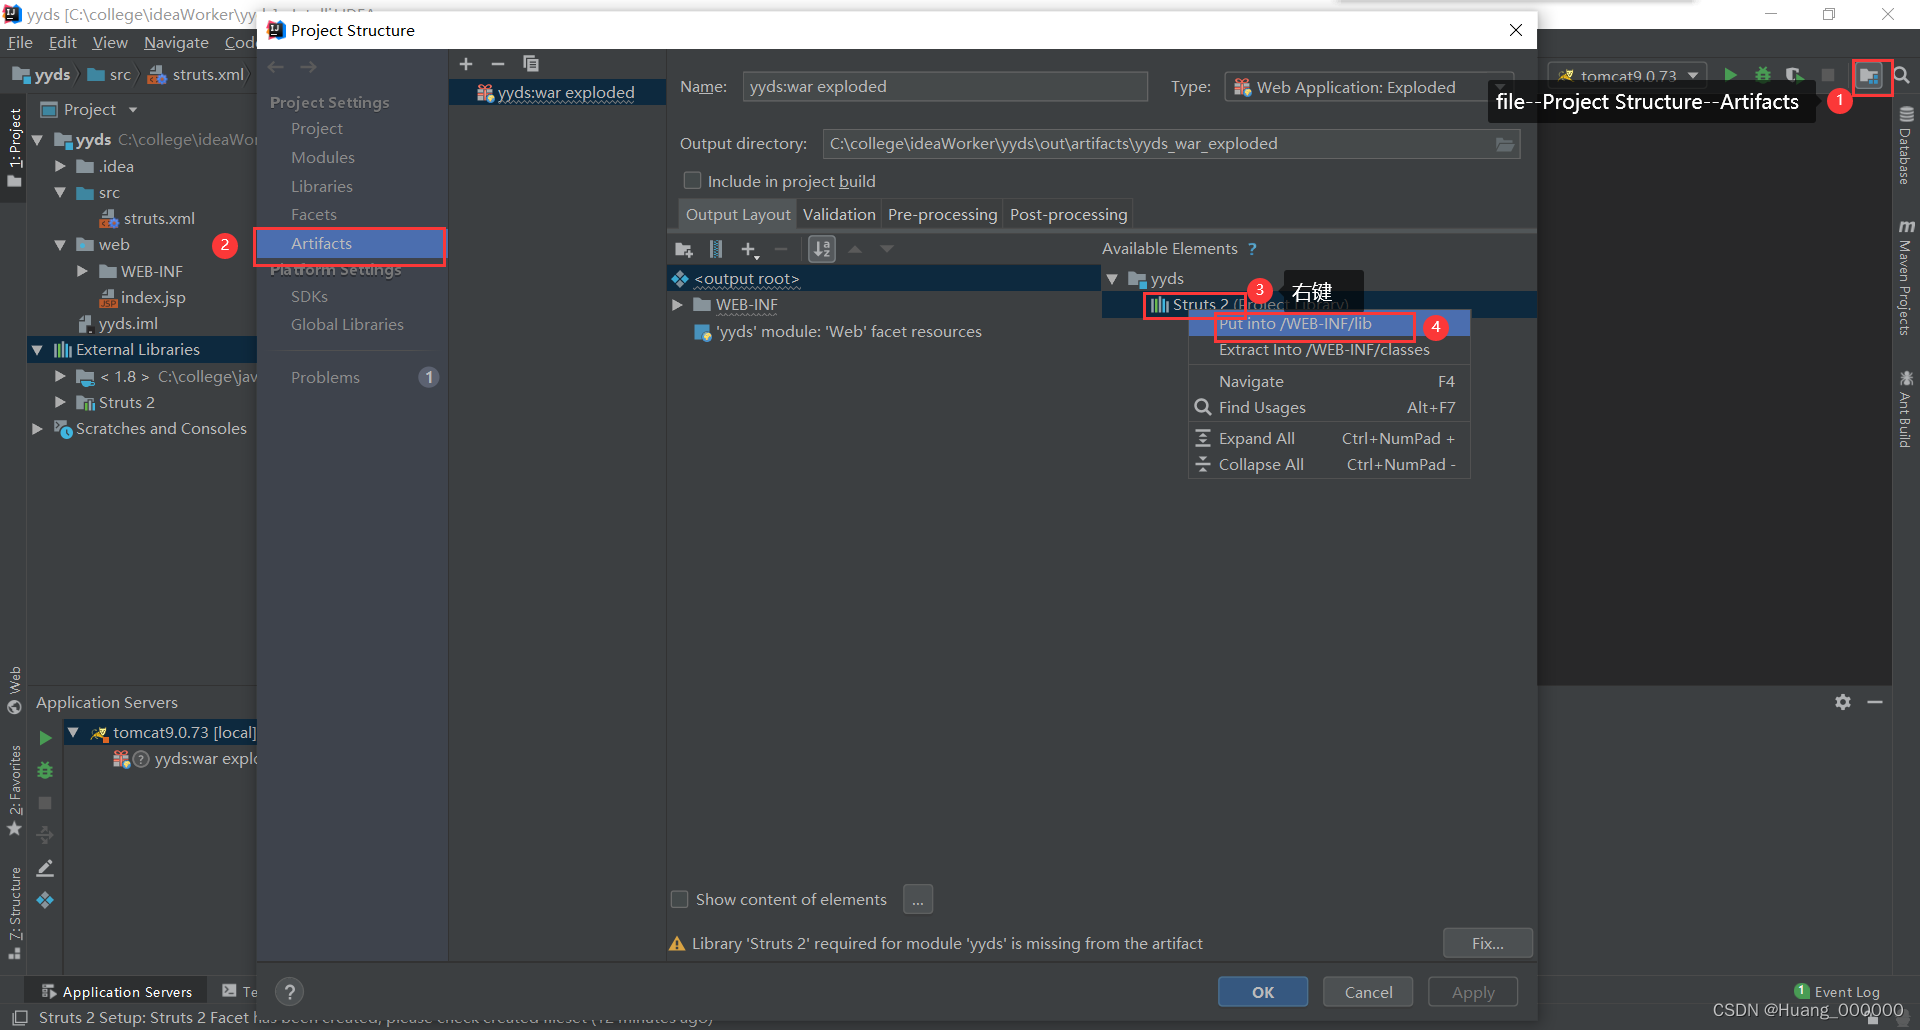This screenshot has height=1030, width=1920.
Task: Run Application Server green play icon
Action: 45,738
